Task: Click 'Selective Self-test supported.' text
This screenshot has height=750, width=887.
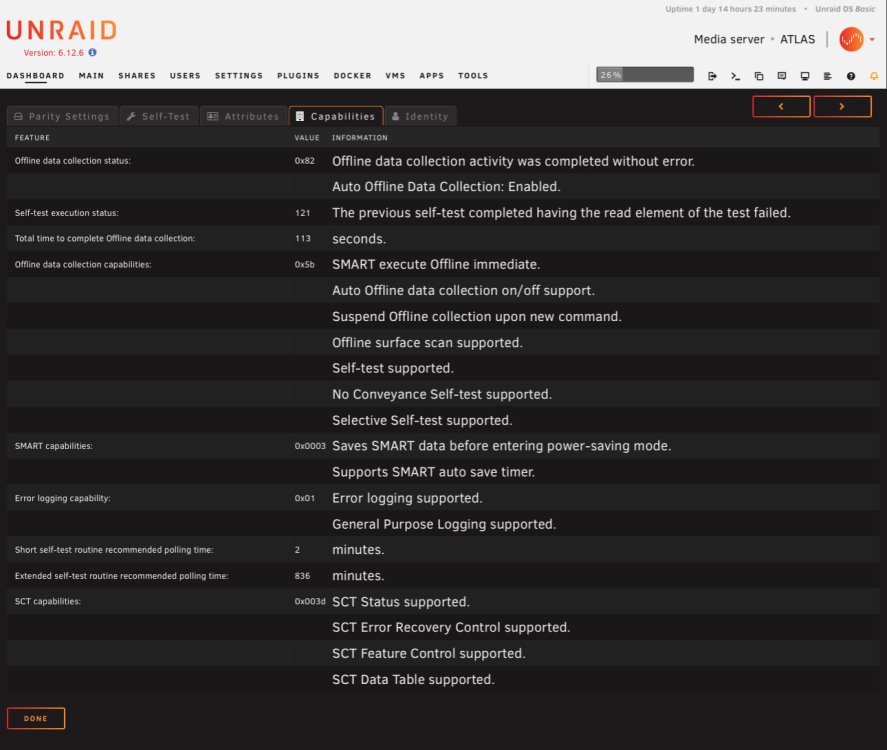Action: (422, 420)
